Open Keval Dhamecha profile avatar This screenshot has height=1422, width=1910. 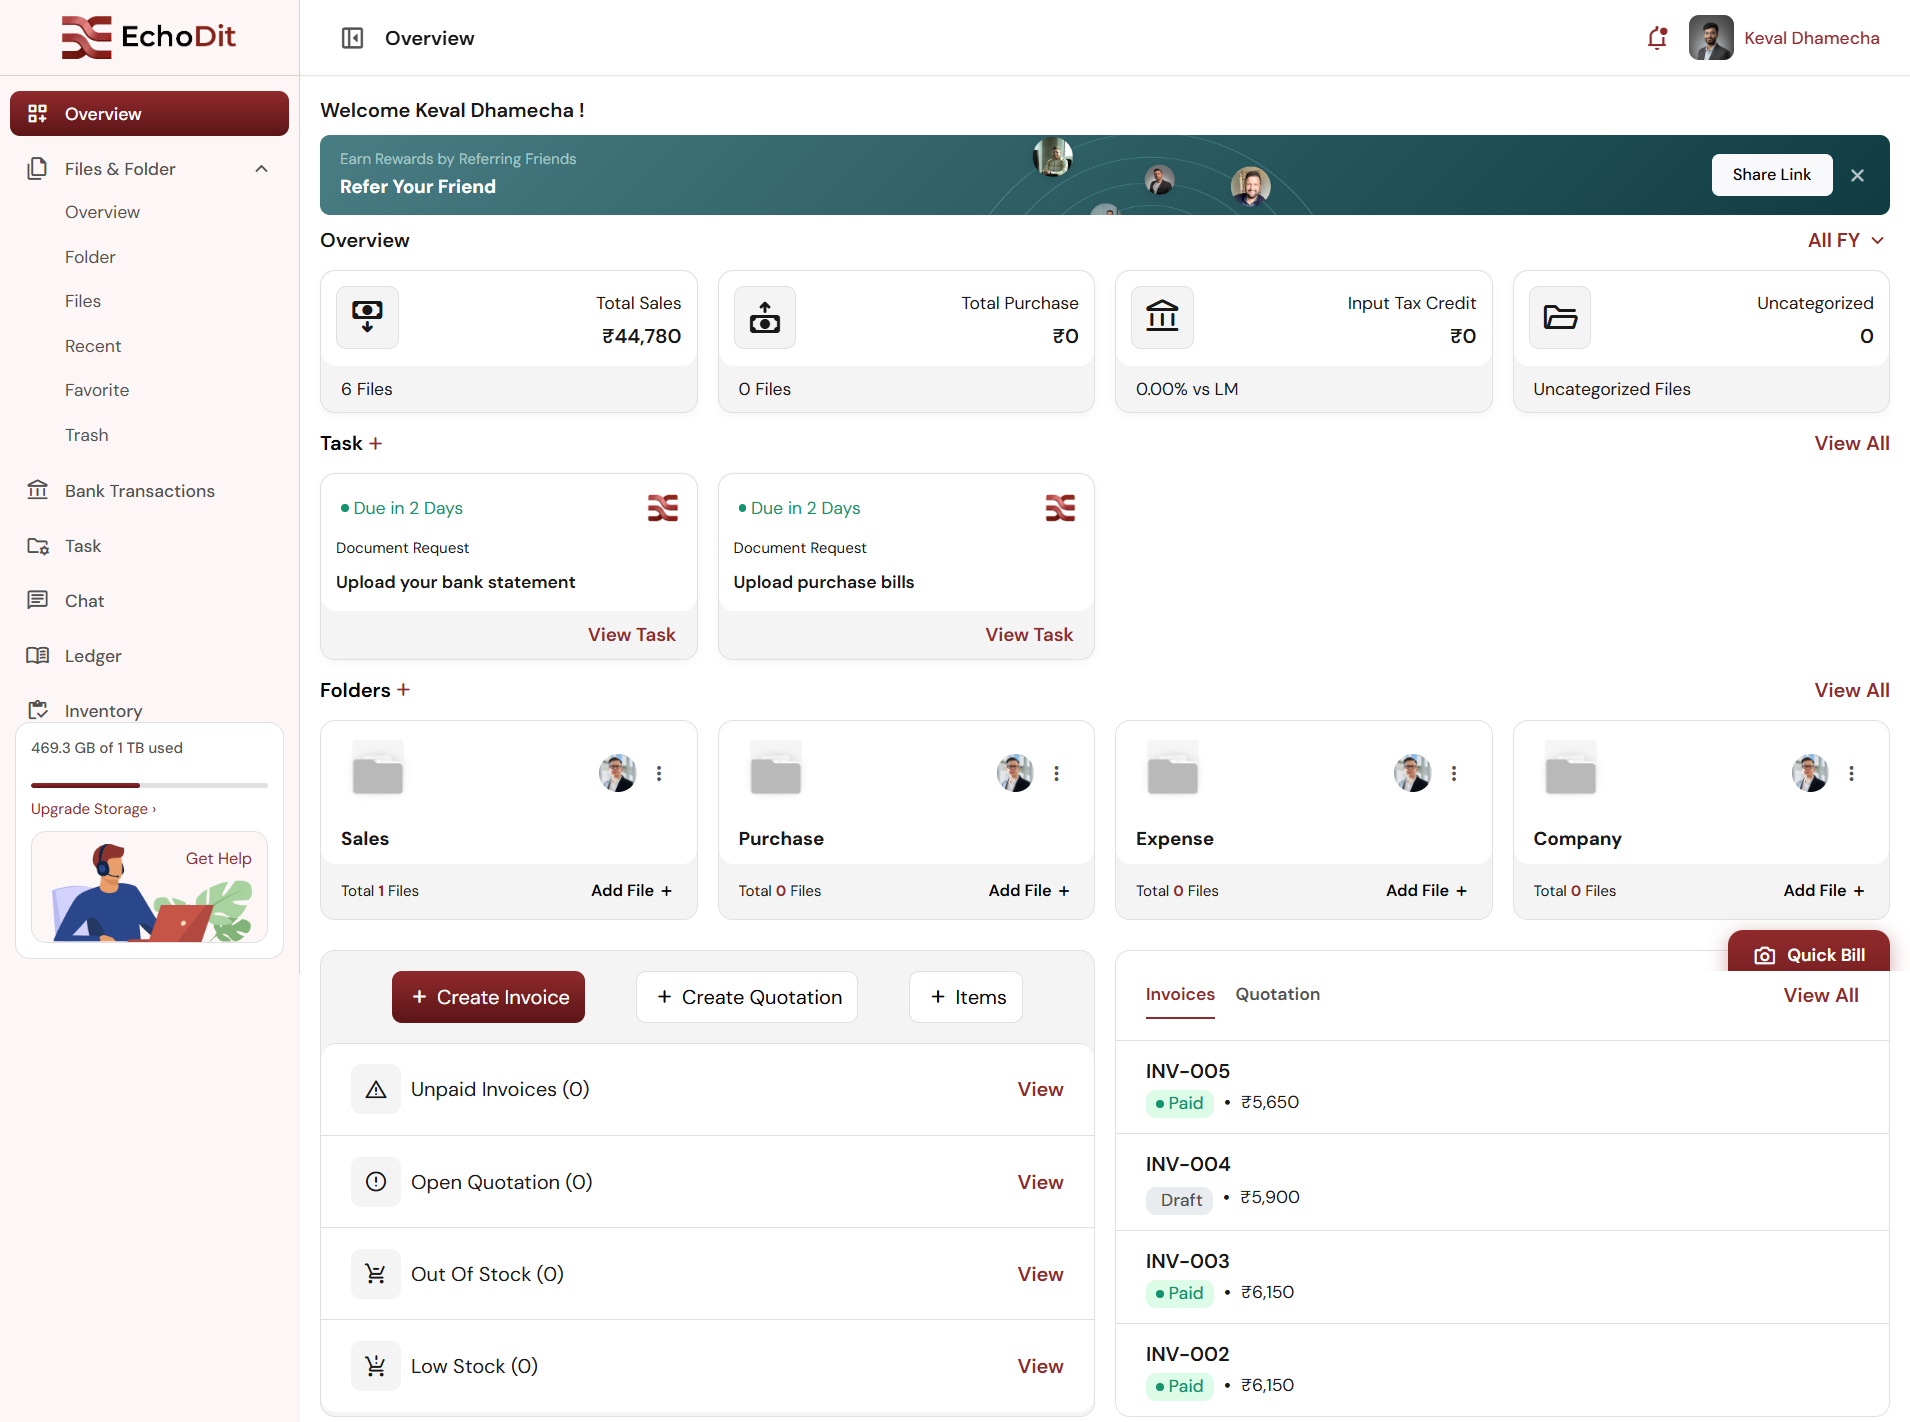1711,38
